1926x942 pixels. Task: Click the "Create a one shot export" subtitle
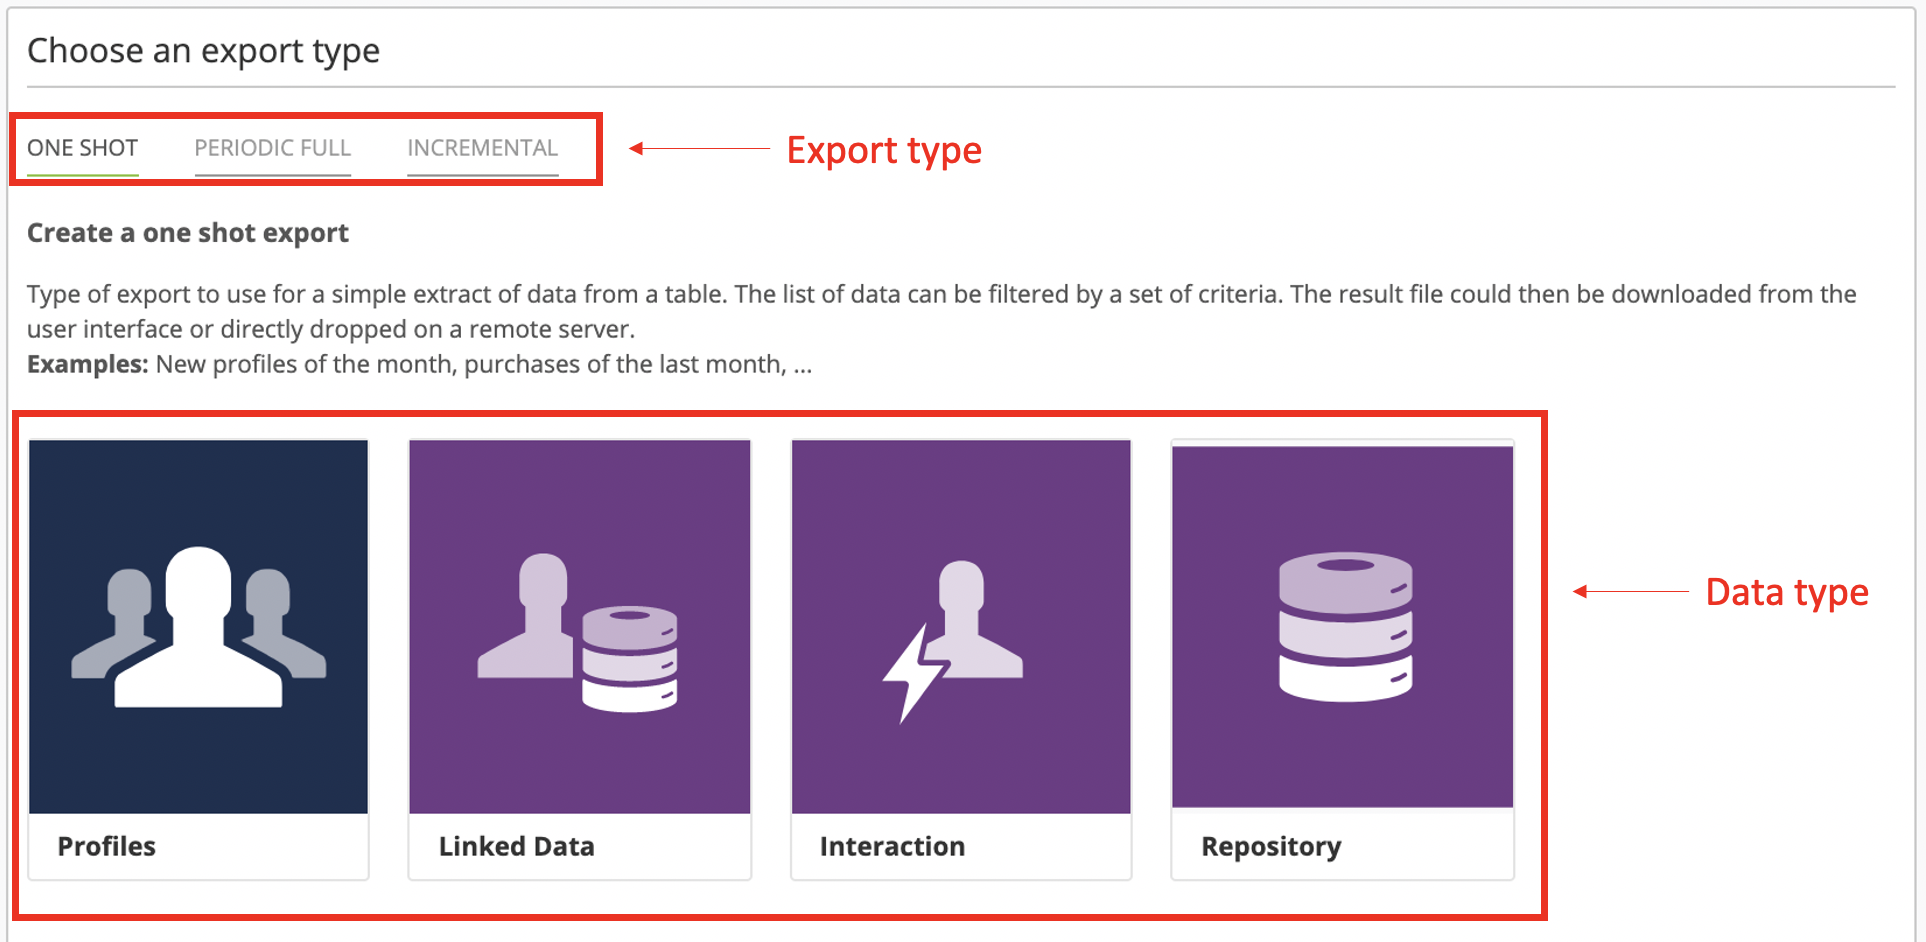pyautogui.click(x=188, y=233)
